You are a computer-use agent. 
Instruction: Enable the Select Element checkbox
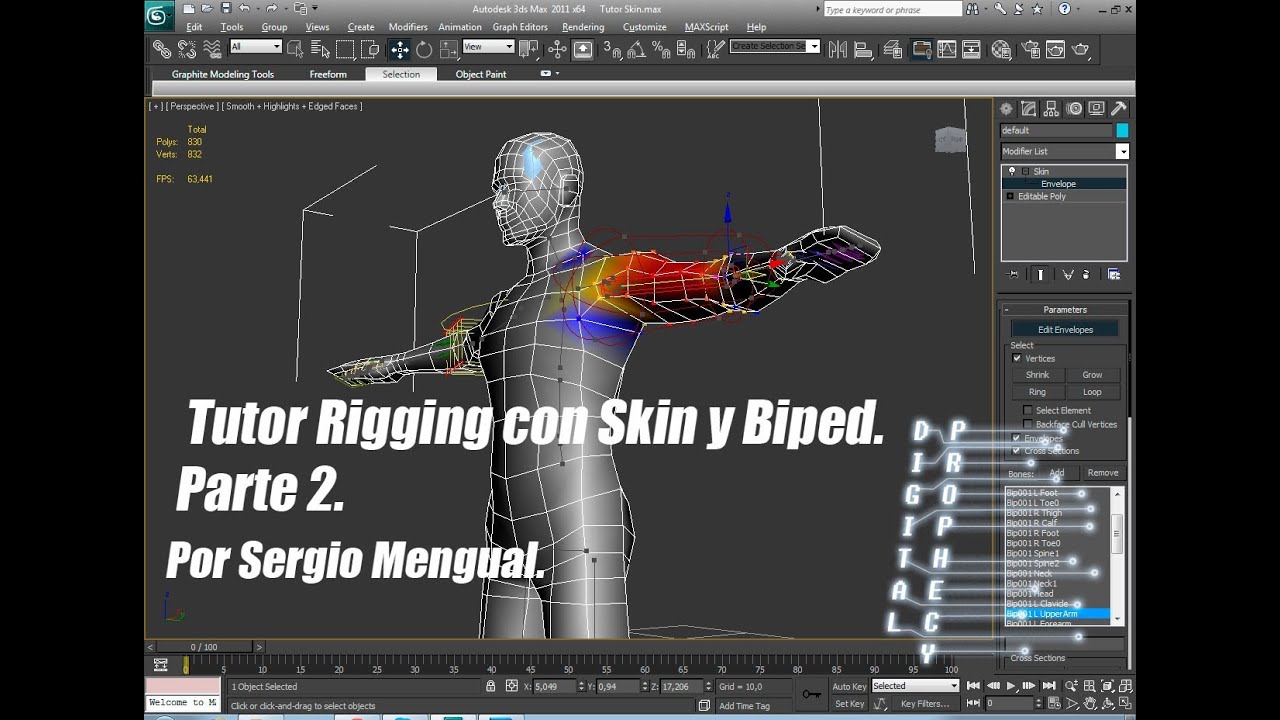[1027, 410]
